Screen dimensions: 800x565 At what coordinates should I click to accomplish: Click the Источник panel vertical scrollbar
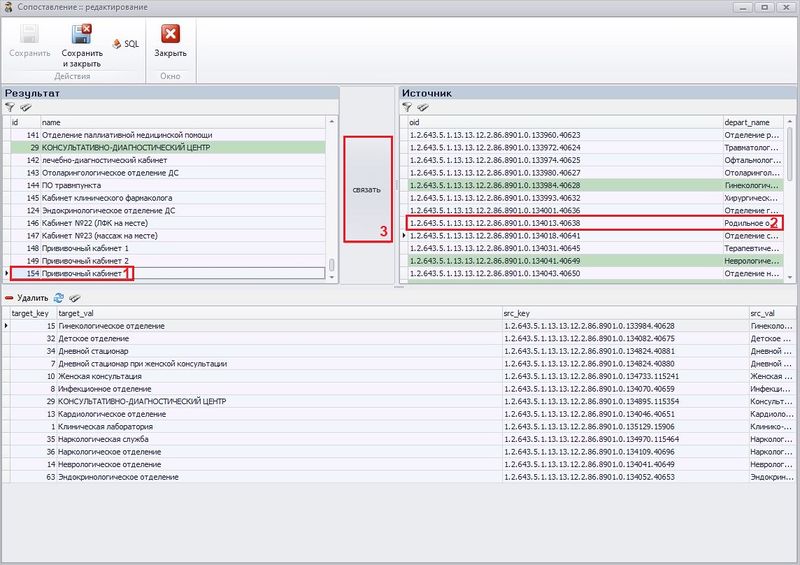click(x=790, y=200)
